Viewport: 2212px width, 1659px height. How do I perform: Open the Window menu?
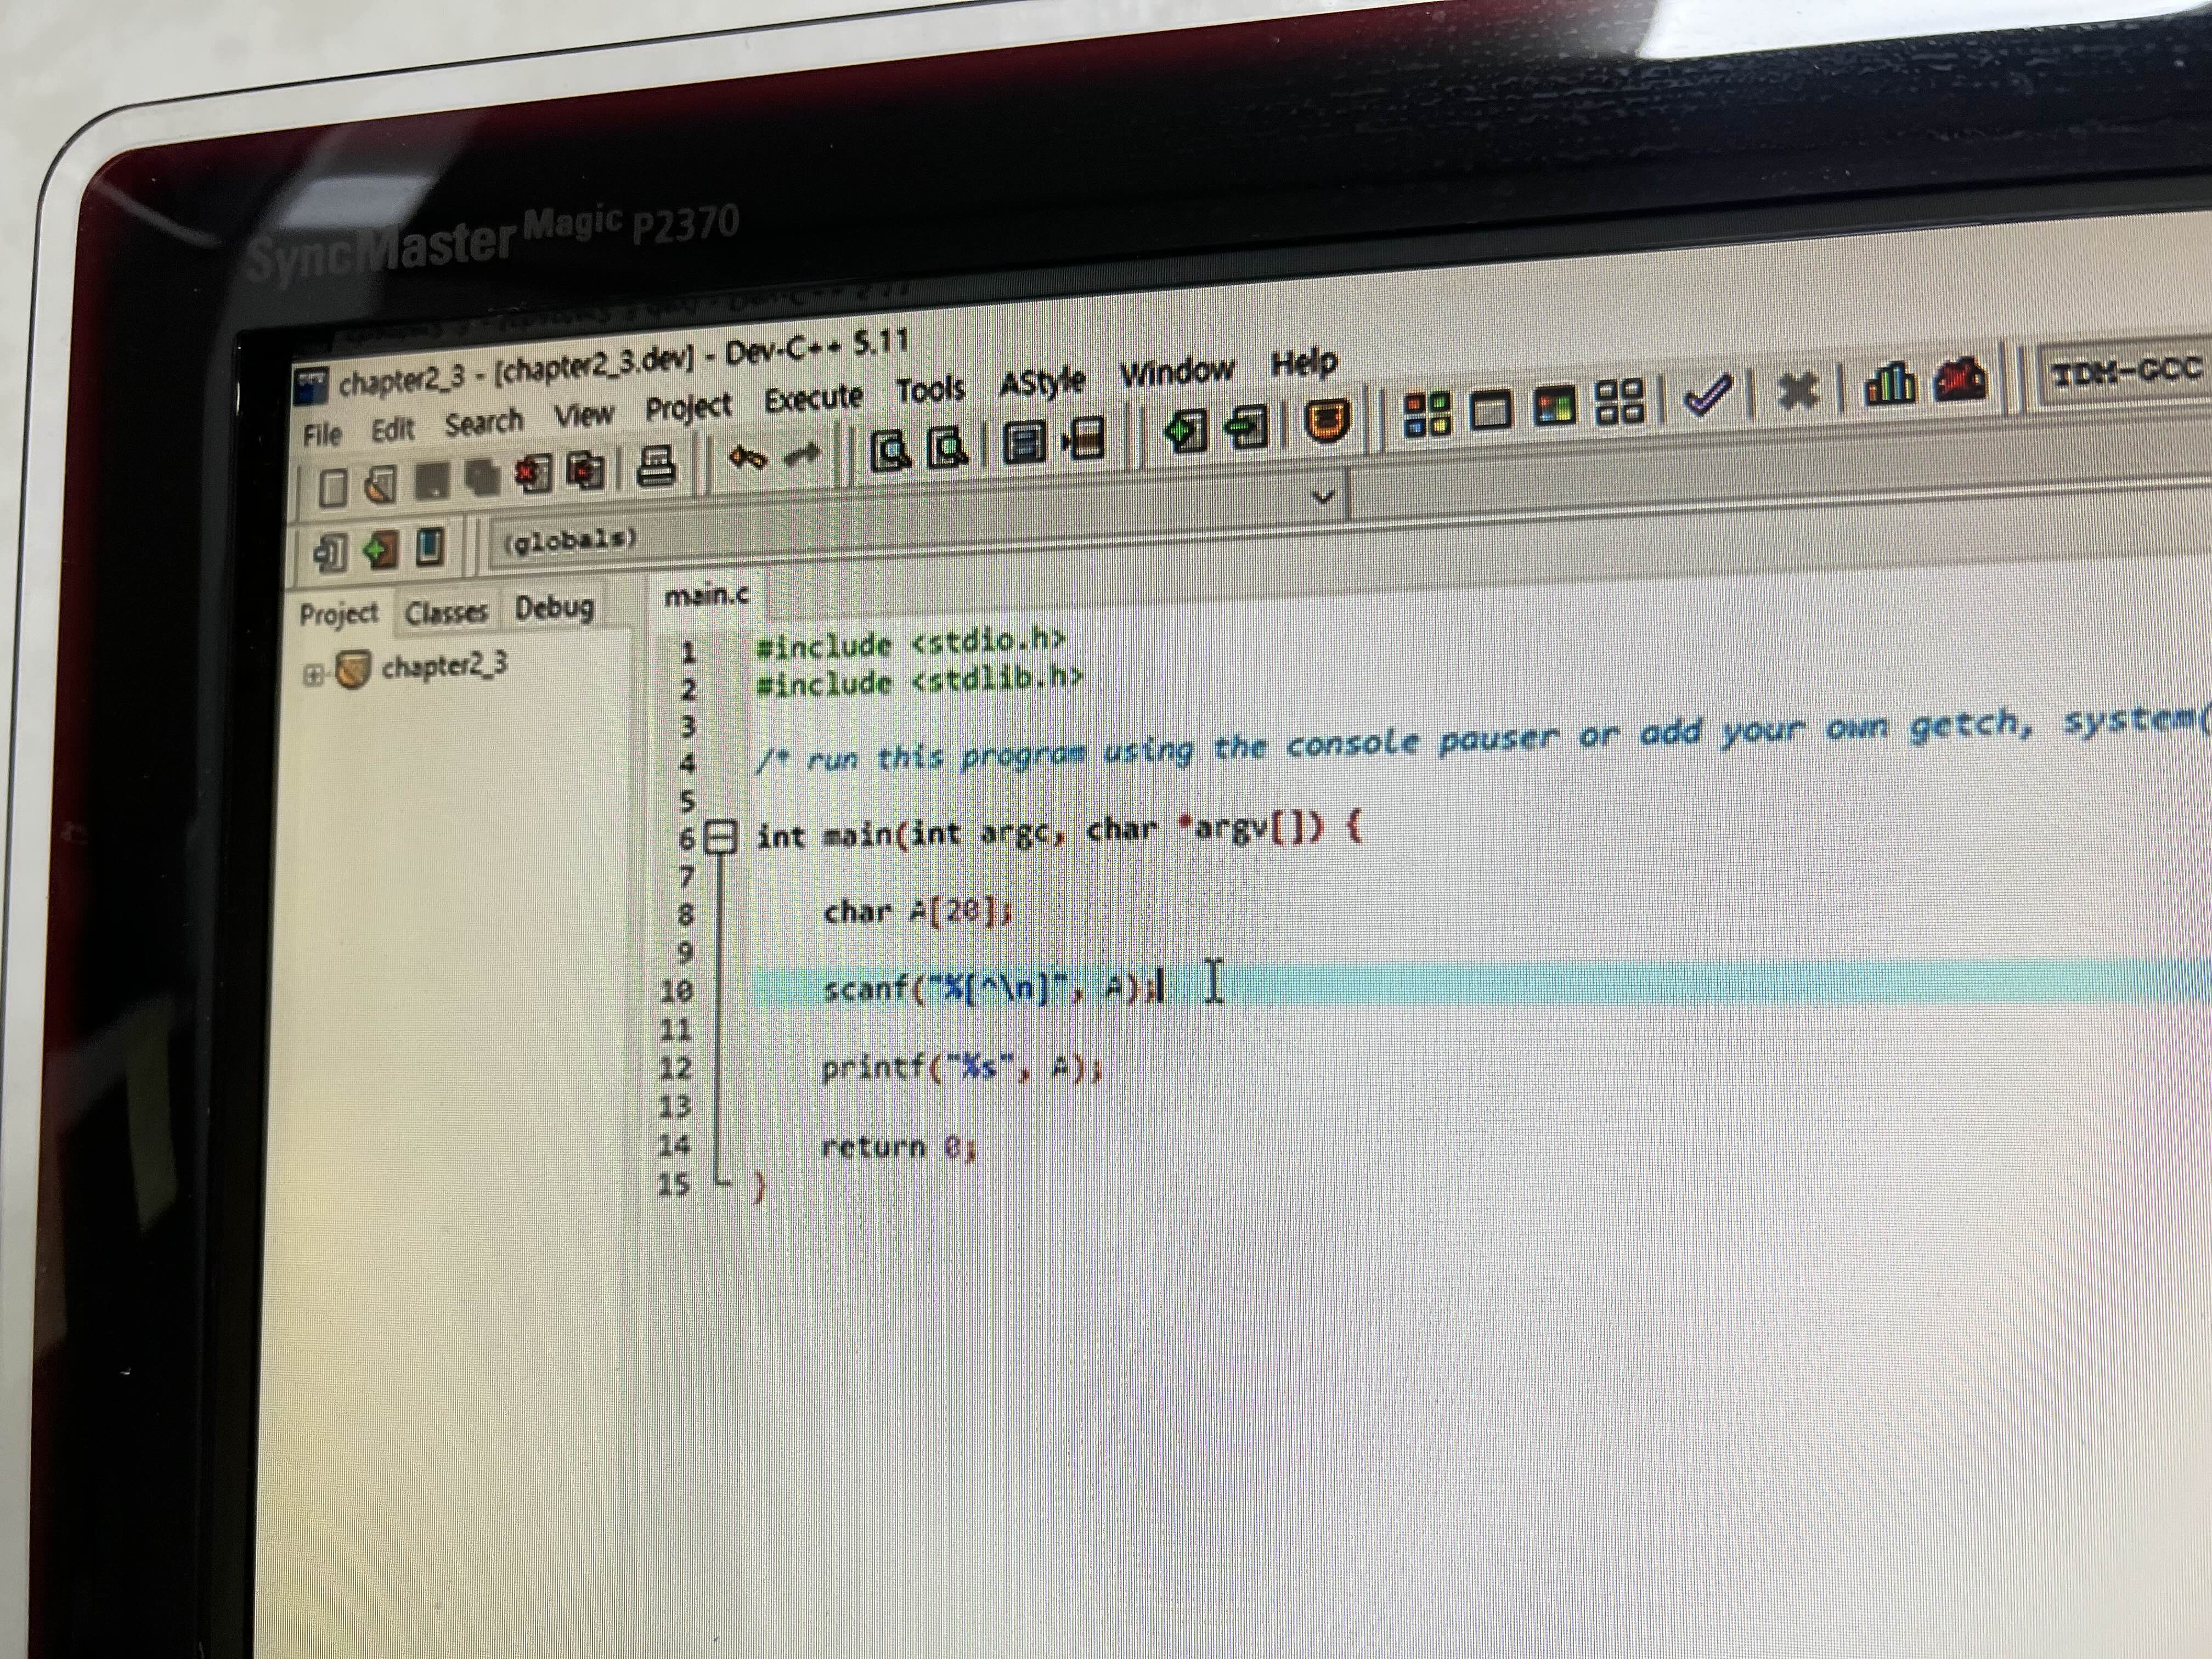1177,371
